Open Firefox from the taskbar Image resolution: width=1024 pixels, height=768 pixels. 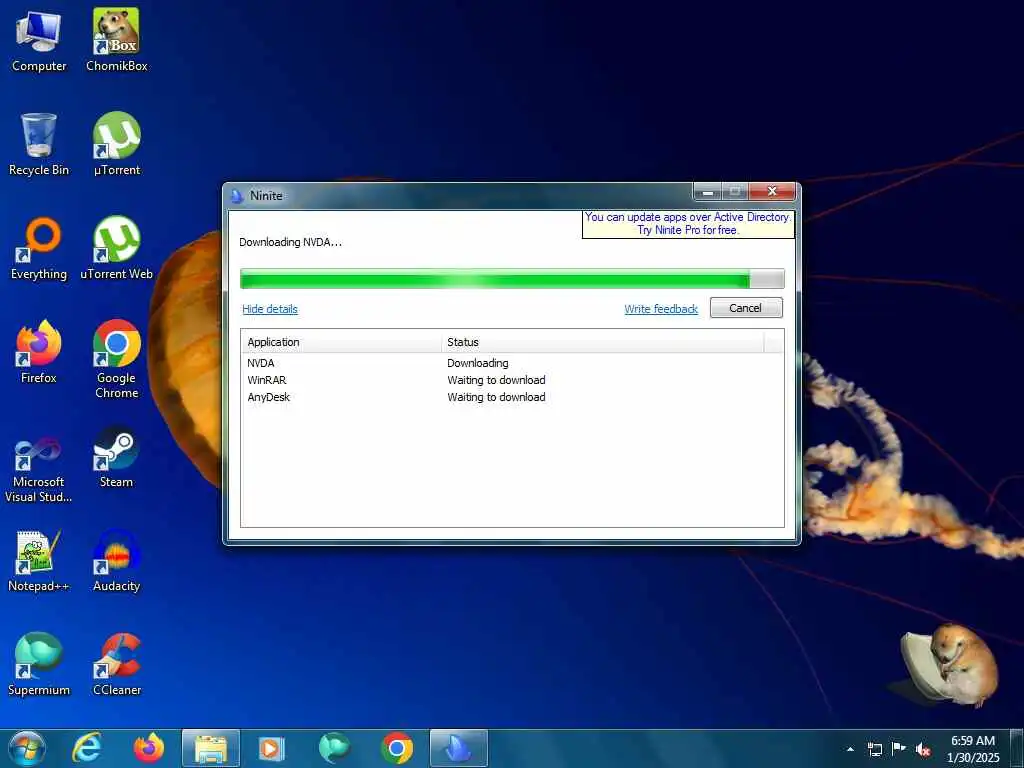pyautogui.click(x=148, y=748)
